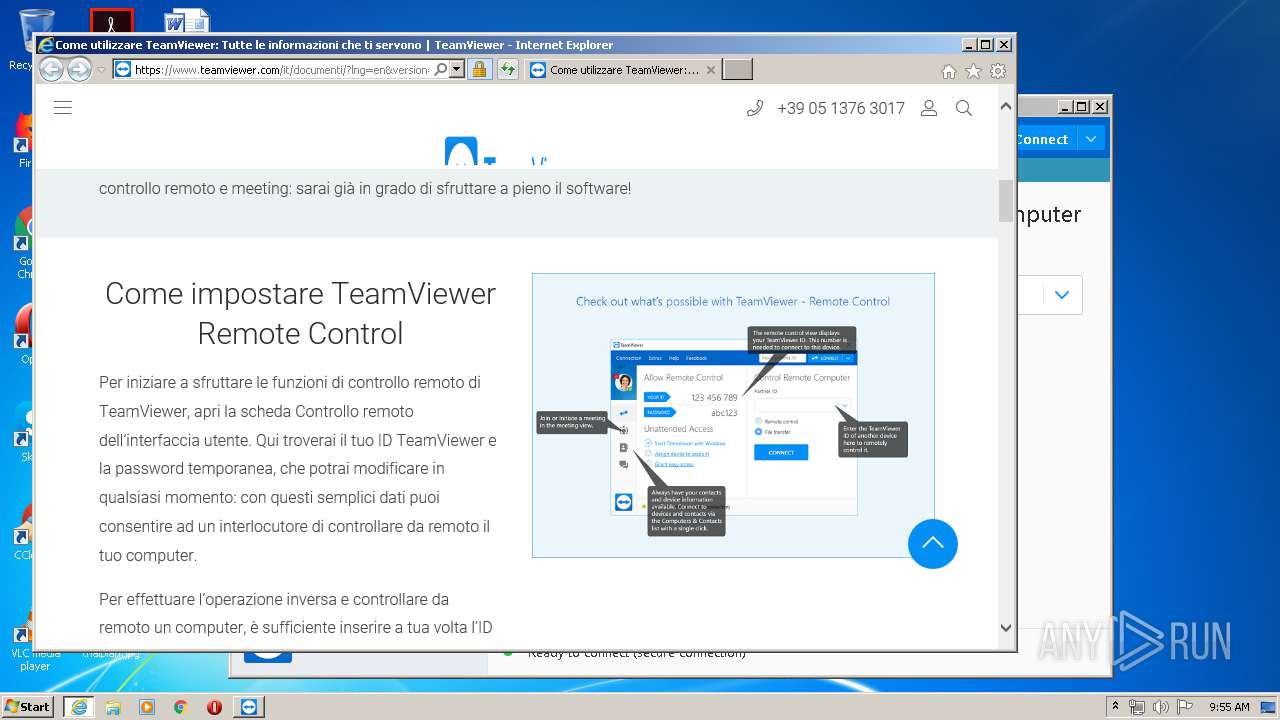The width and height of the screenshot is (1280, 720).
Task: Click the red Opera taskbar icon
Action: point(214,707)
